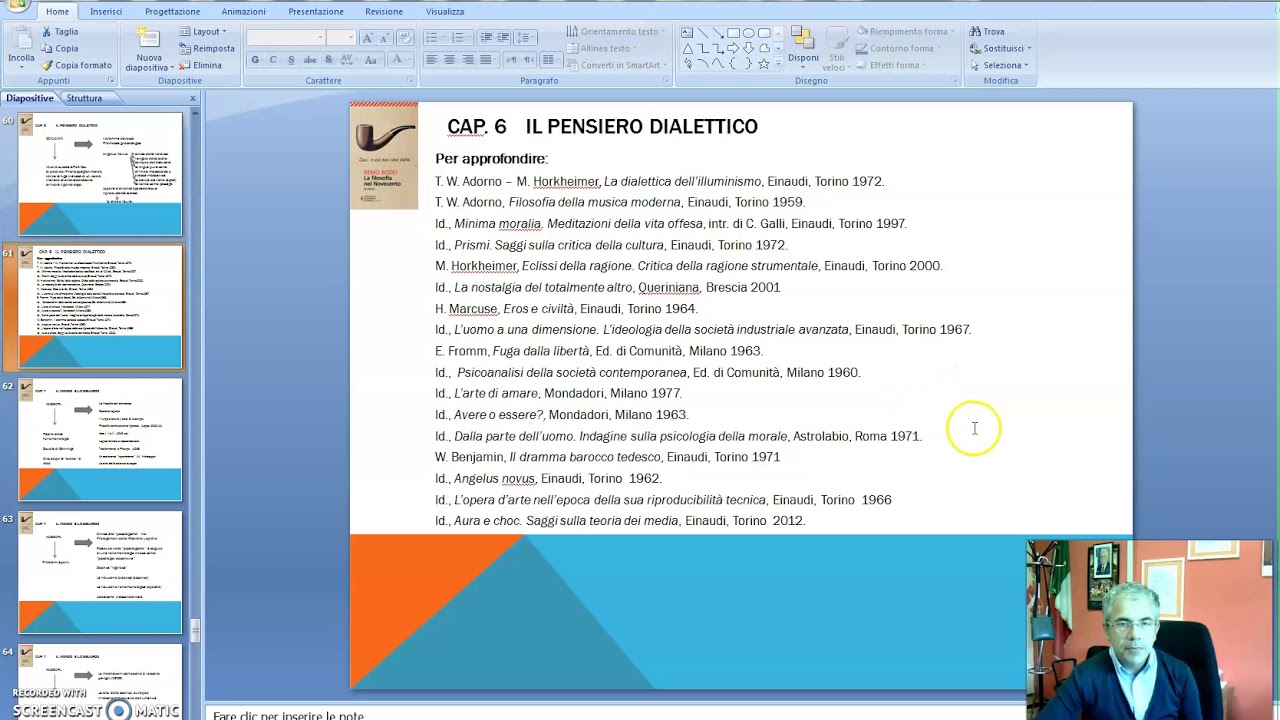Clear all text formatting
Screen dimensions: 1280x720
point(405,38)
